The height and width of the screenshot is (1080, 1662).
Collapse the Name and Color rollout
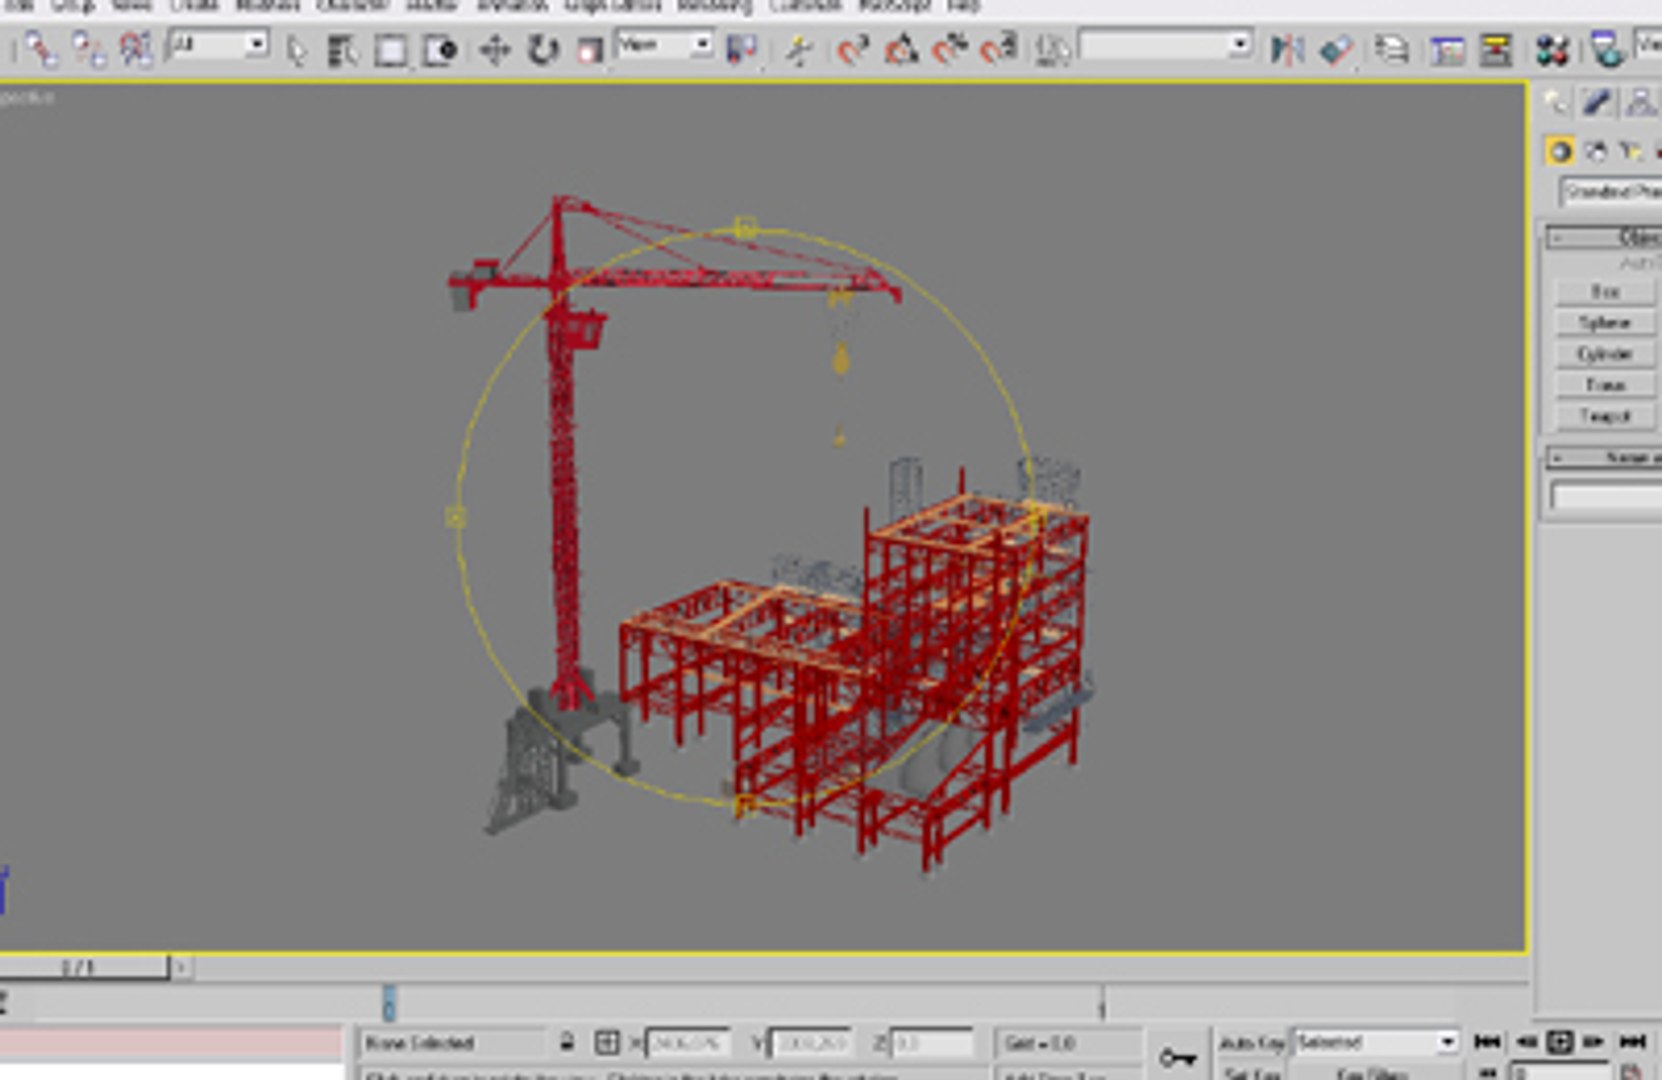click(x=1604, y=458)
